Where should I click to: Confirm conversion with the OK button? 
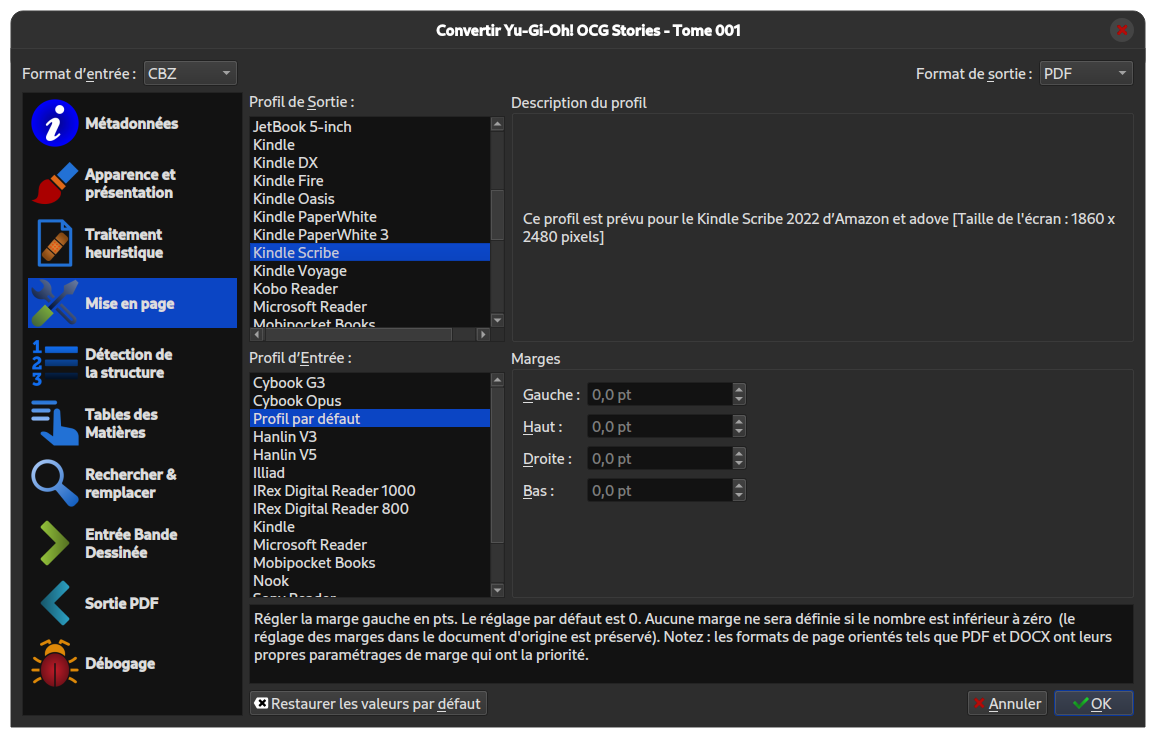coord(1093,703)
